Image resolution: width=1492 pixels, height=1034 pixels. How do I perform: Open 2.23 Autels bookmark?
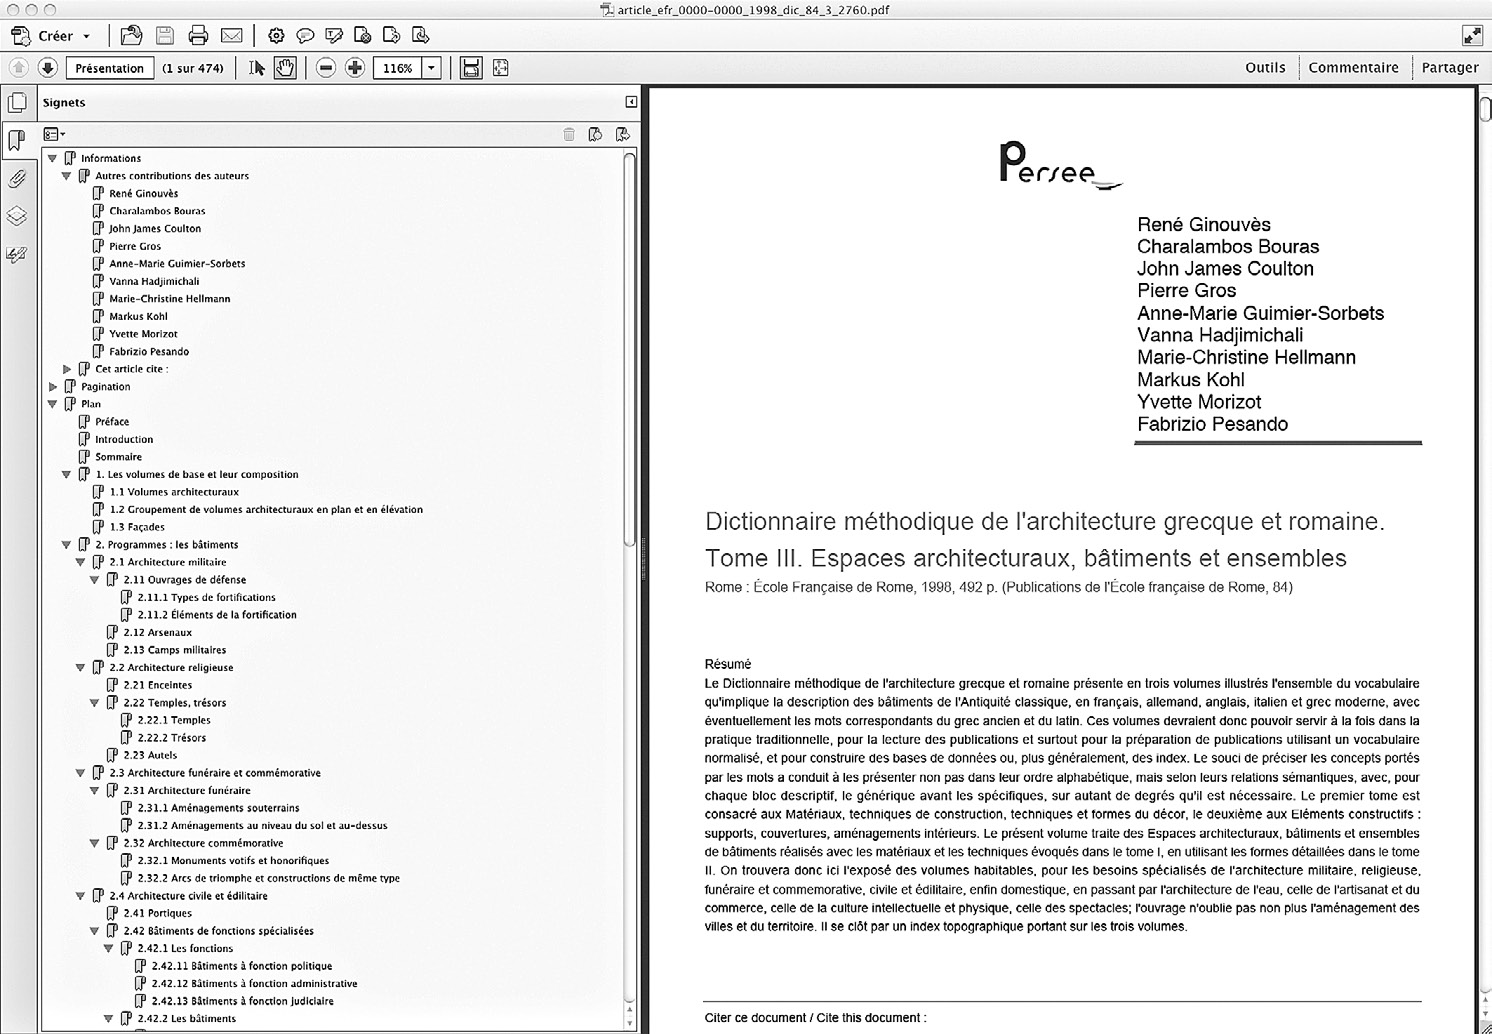pos(150,755)
